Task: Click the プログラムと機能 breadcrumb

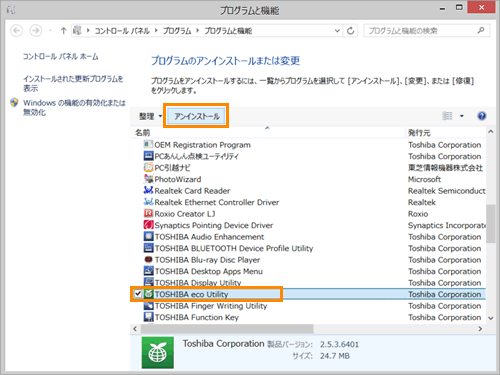Action: (228, 31)
